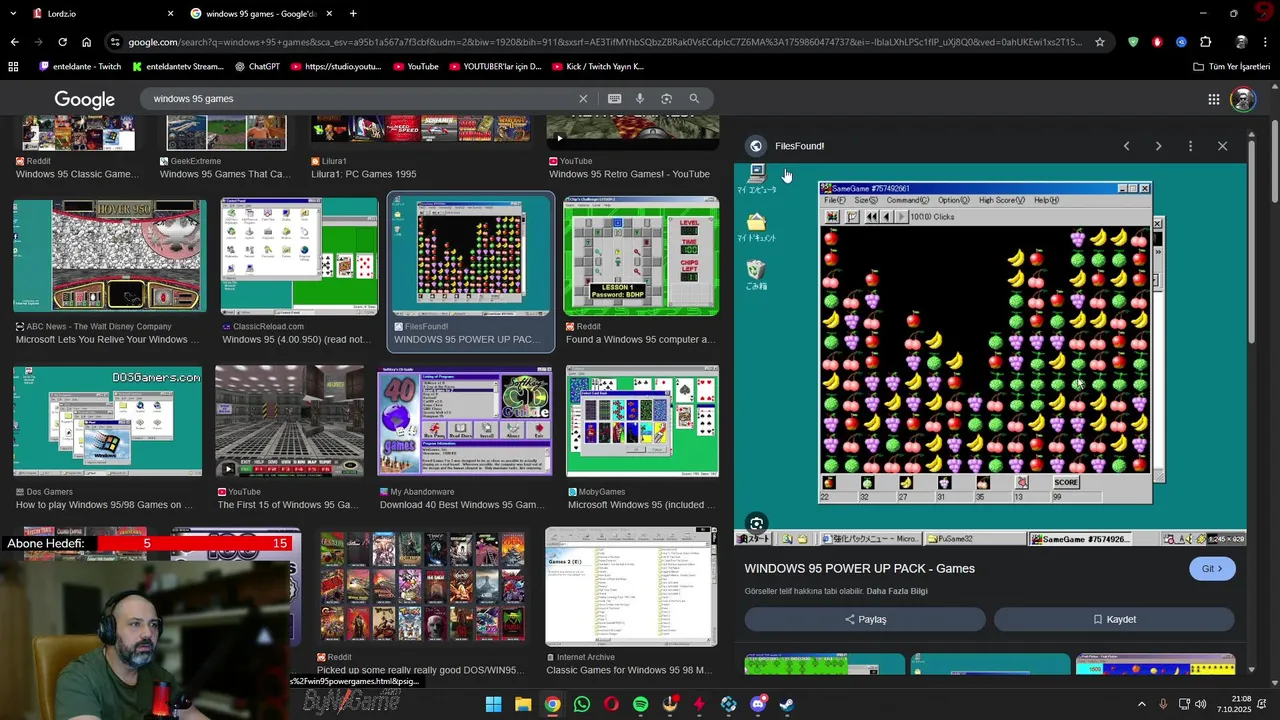The width and height of the screenshot is (1280, 720).
Task: Focus the Google search input field
Action: pyautogui.click(x=360, y=99)
